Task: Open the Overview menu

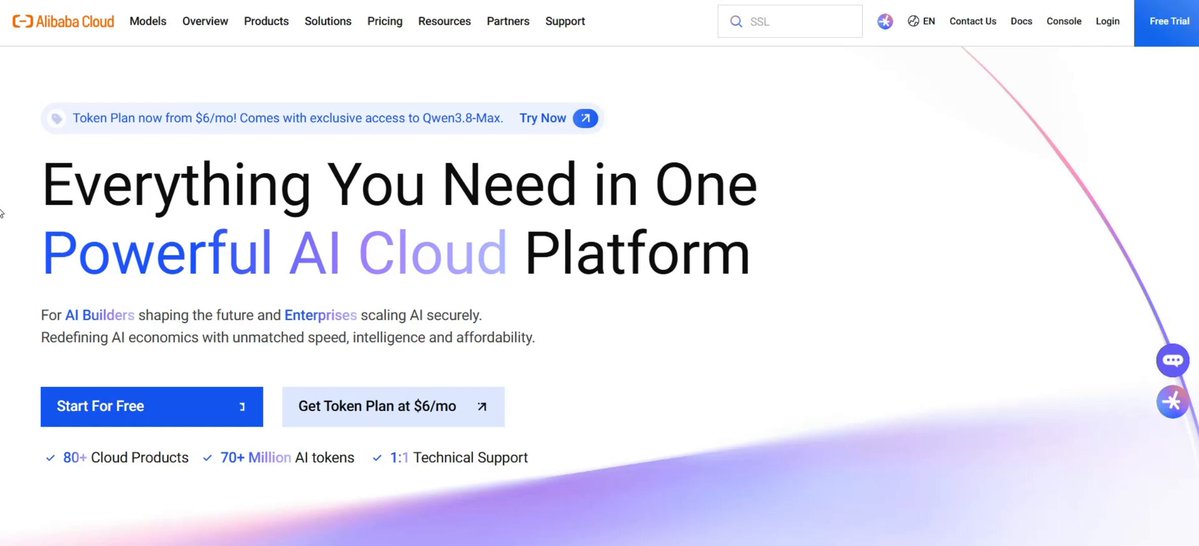Action: [x=205, y=21]
